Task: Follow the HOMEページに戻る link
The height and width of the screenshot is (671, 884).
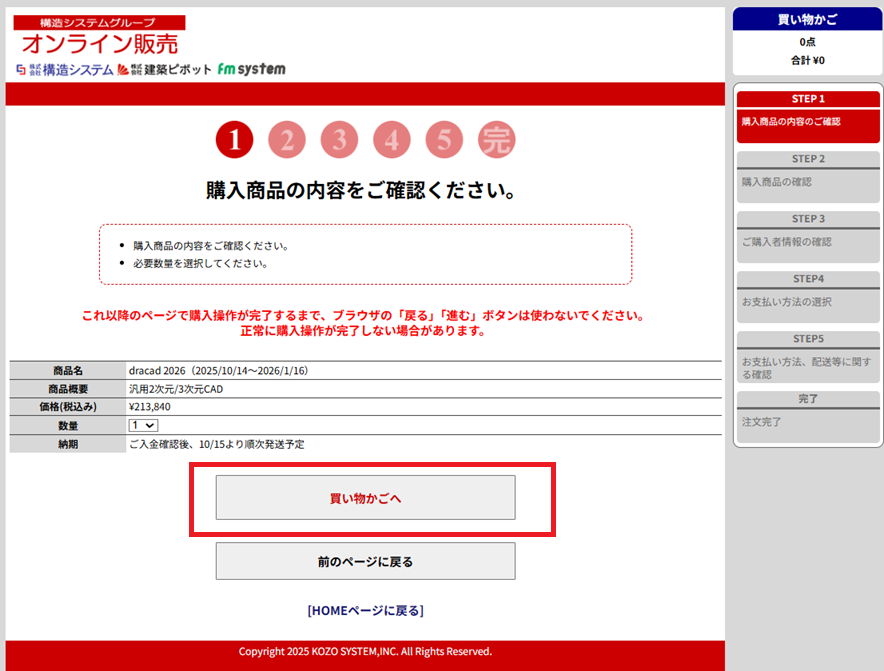Action: pos(365,610)
